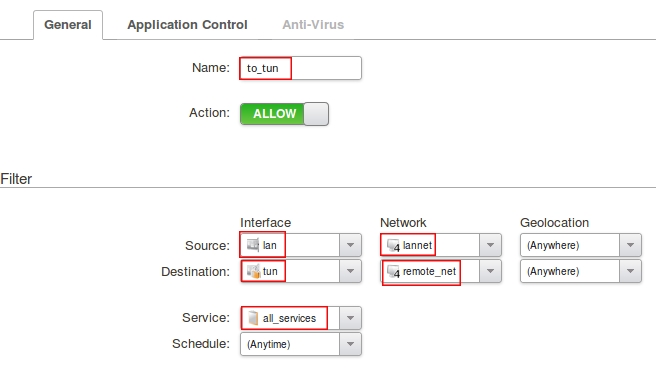Select the General tab
The width and height of the screenshot is (656, 382).
pos(68,25)
